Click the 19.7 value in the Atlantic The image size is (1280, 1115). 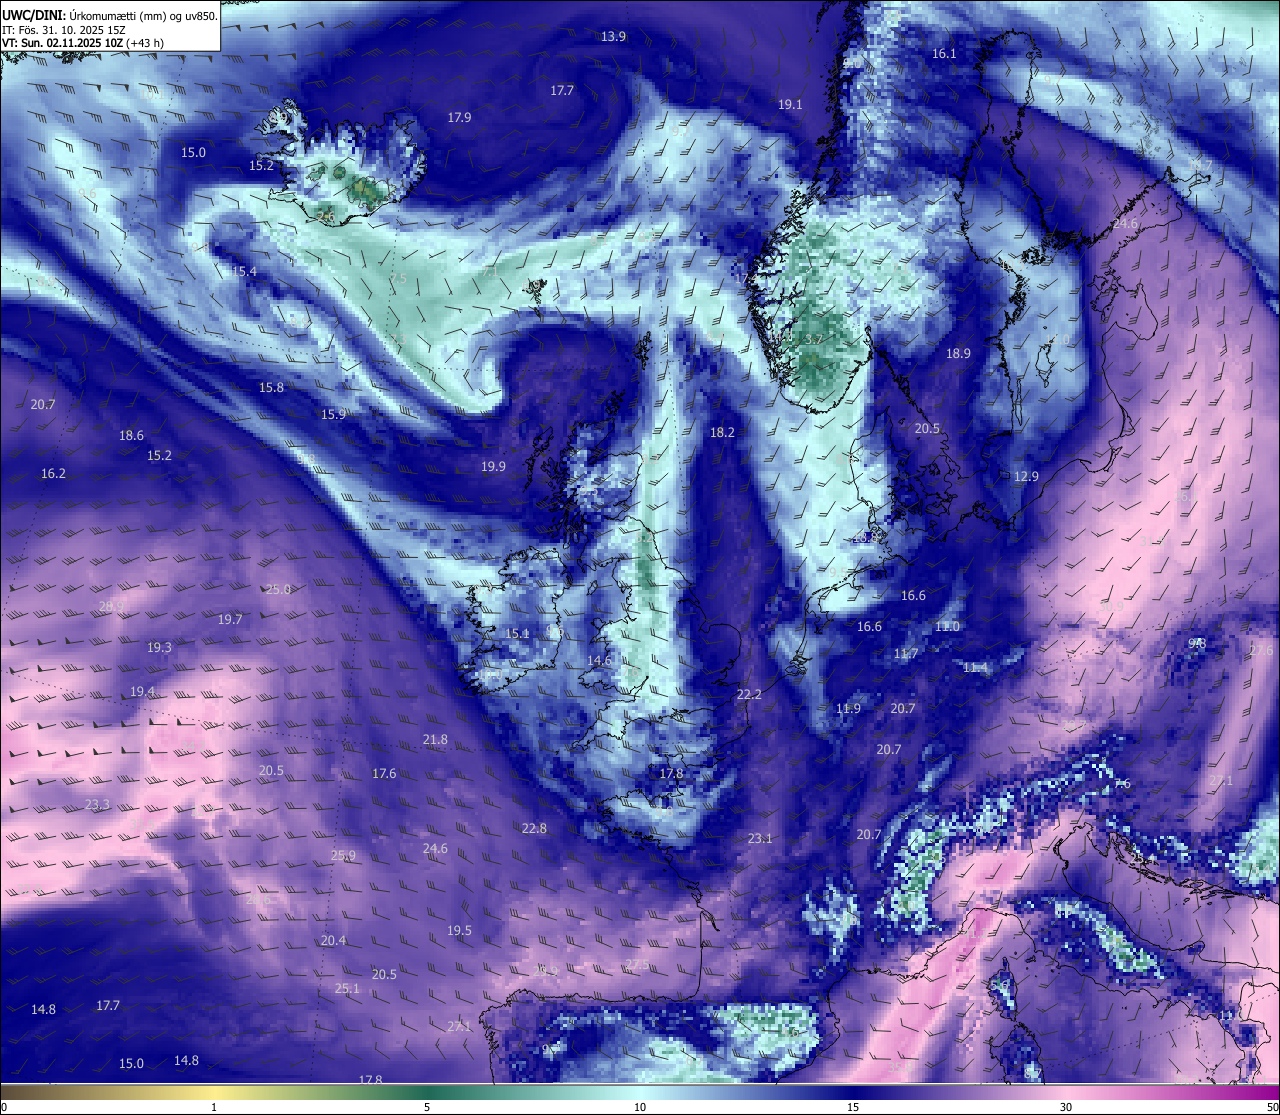[230, 619]
